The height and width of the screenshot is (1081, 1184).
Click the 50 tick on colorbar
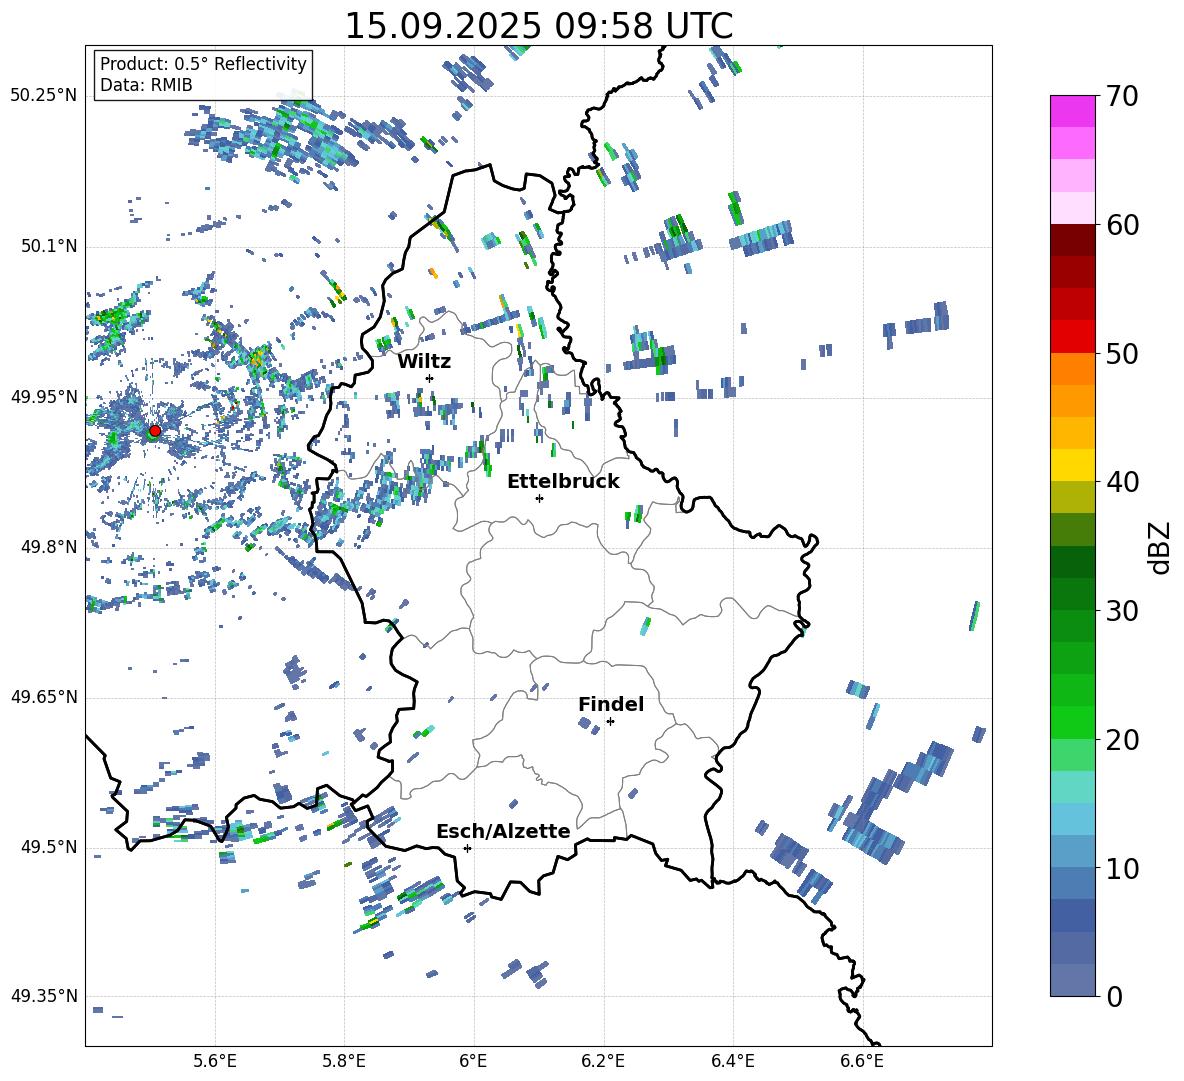pos(1122,353)
